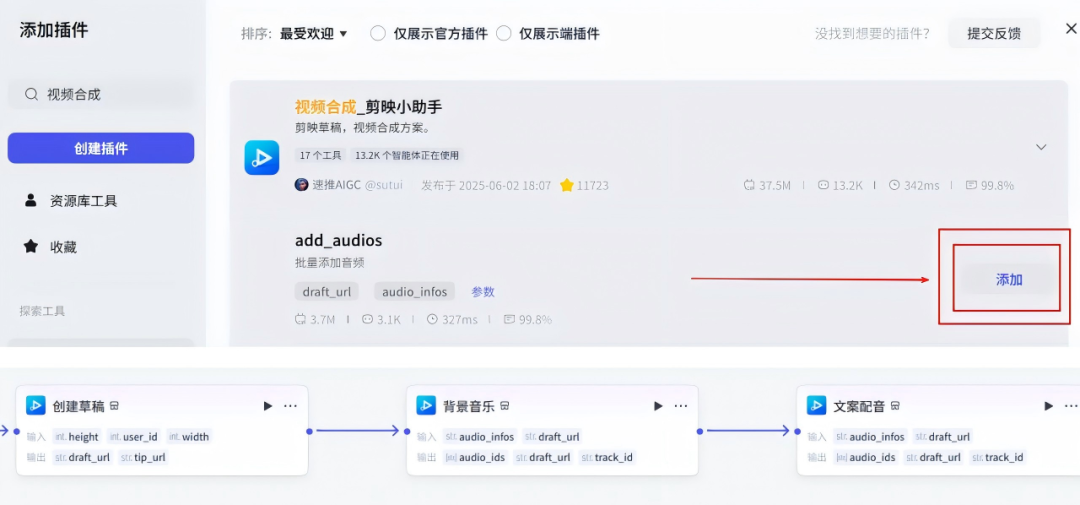Click the 3.1K bot count icon
Viewport: 1080px width, 505px height.
367,319
